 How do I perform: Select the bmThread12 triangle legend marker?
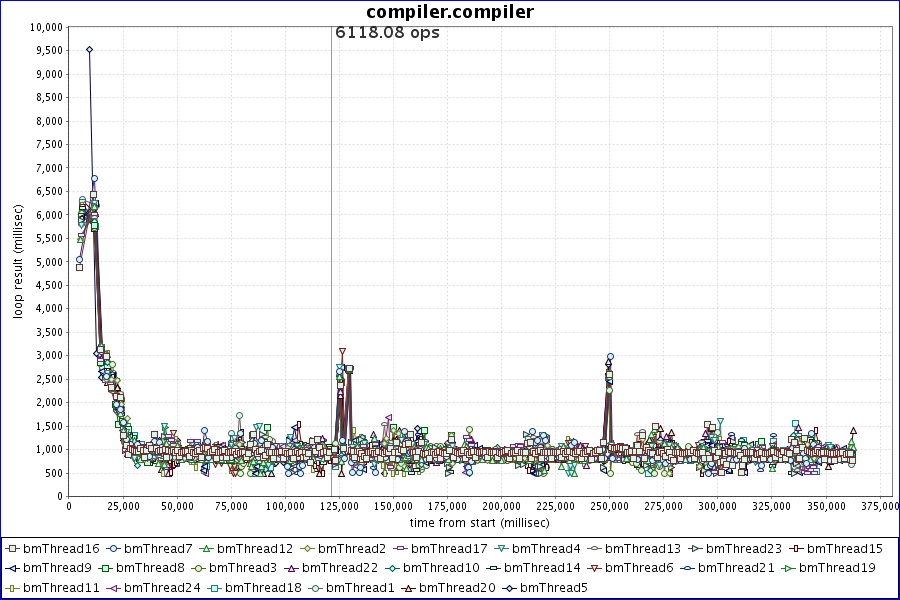[207, 549]
